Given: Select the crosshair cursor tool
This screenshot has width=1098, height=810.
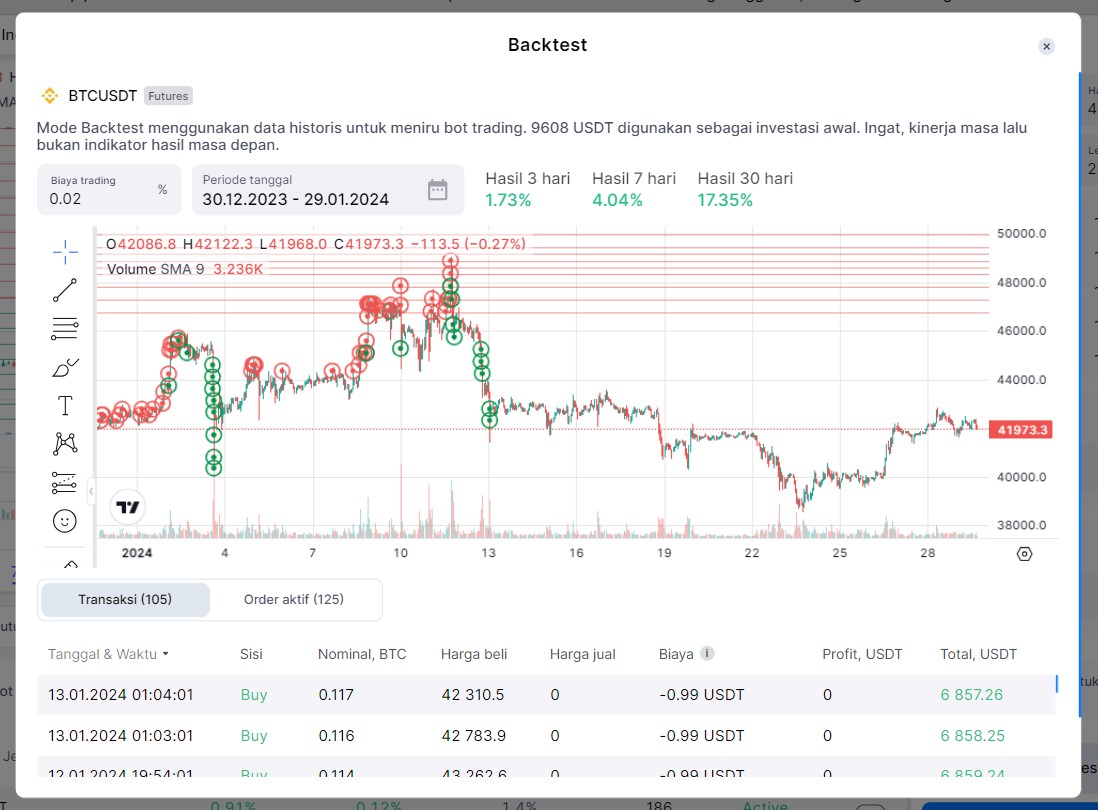Looking at the screenshot, I should point(65,252).
